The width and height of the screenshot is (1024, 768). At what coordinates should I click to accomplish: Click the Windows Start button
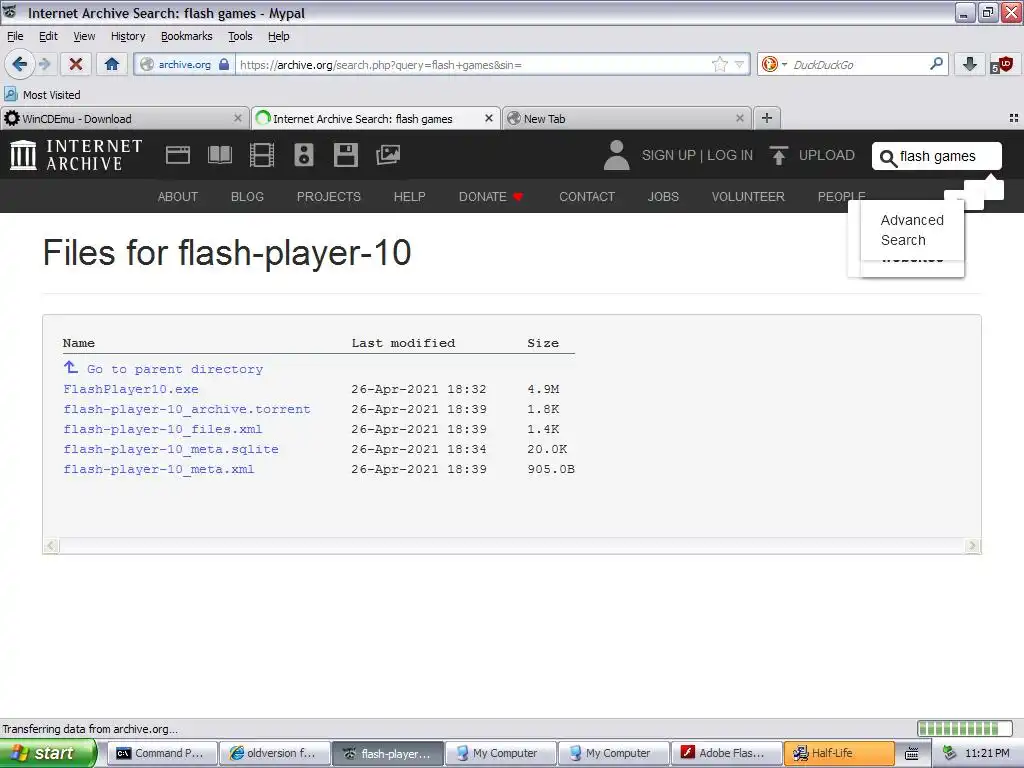47,753
